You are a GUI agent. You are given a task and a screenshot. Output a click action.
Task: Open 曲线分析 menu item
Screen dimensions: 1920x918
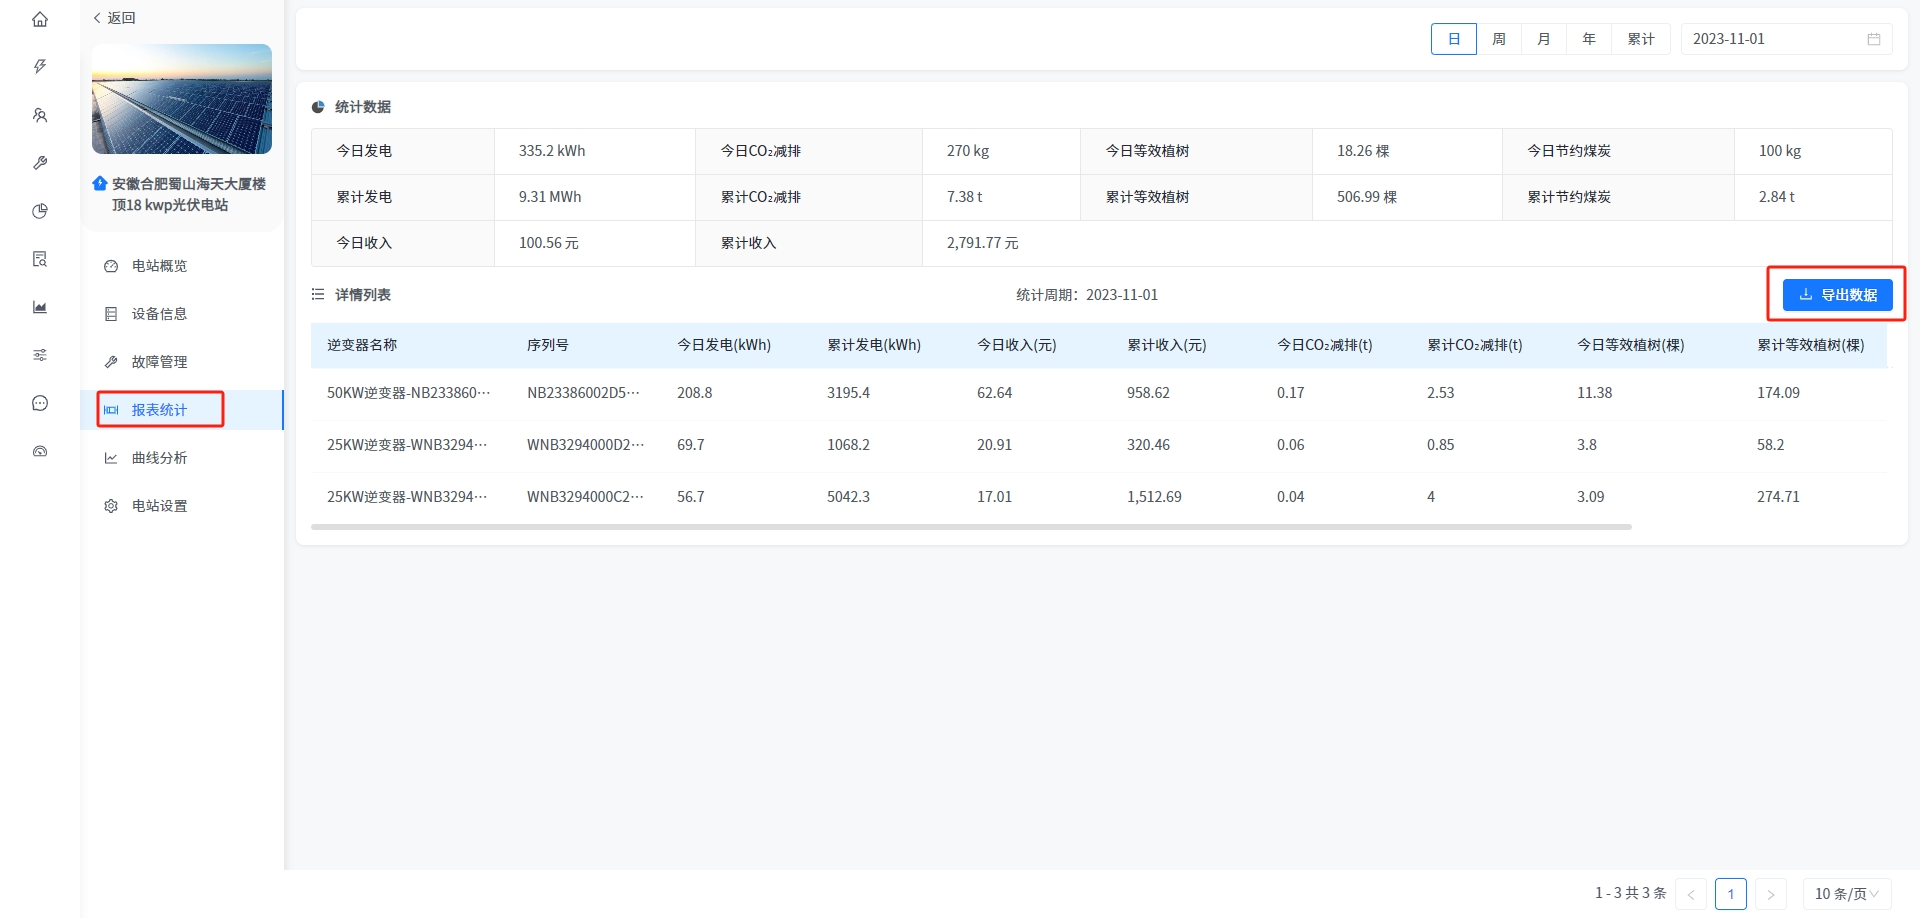tap(160, 458)
